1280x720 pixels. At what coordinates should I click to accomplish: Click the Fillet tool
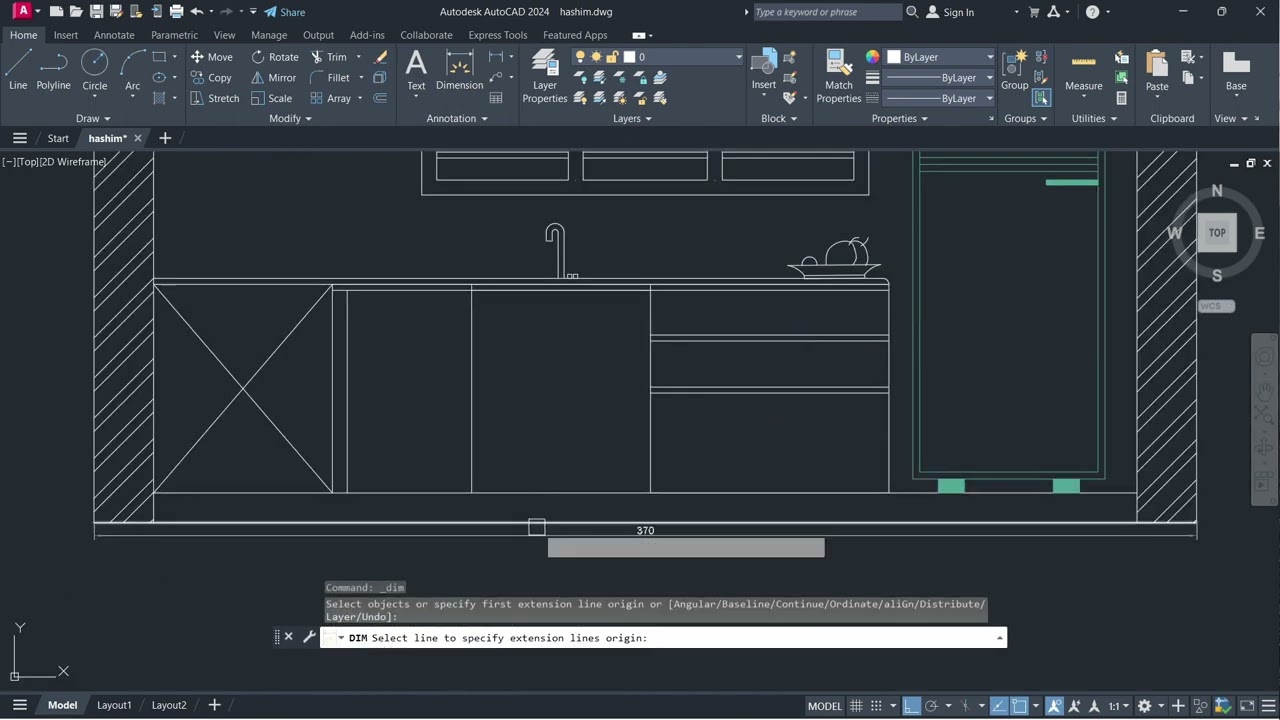(x=330, y=78)
